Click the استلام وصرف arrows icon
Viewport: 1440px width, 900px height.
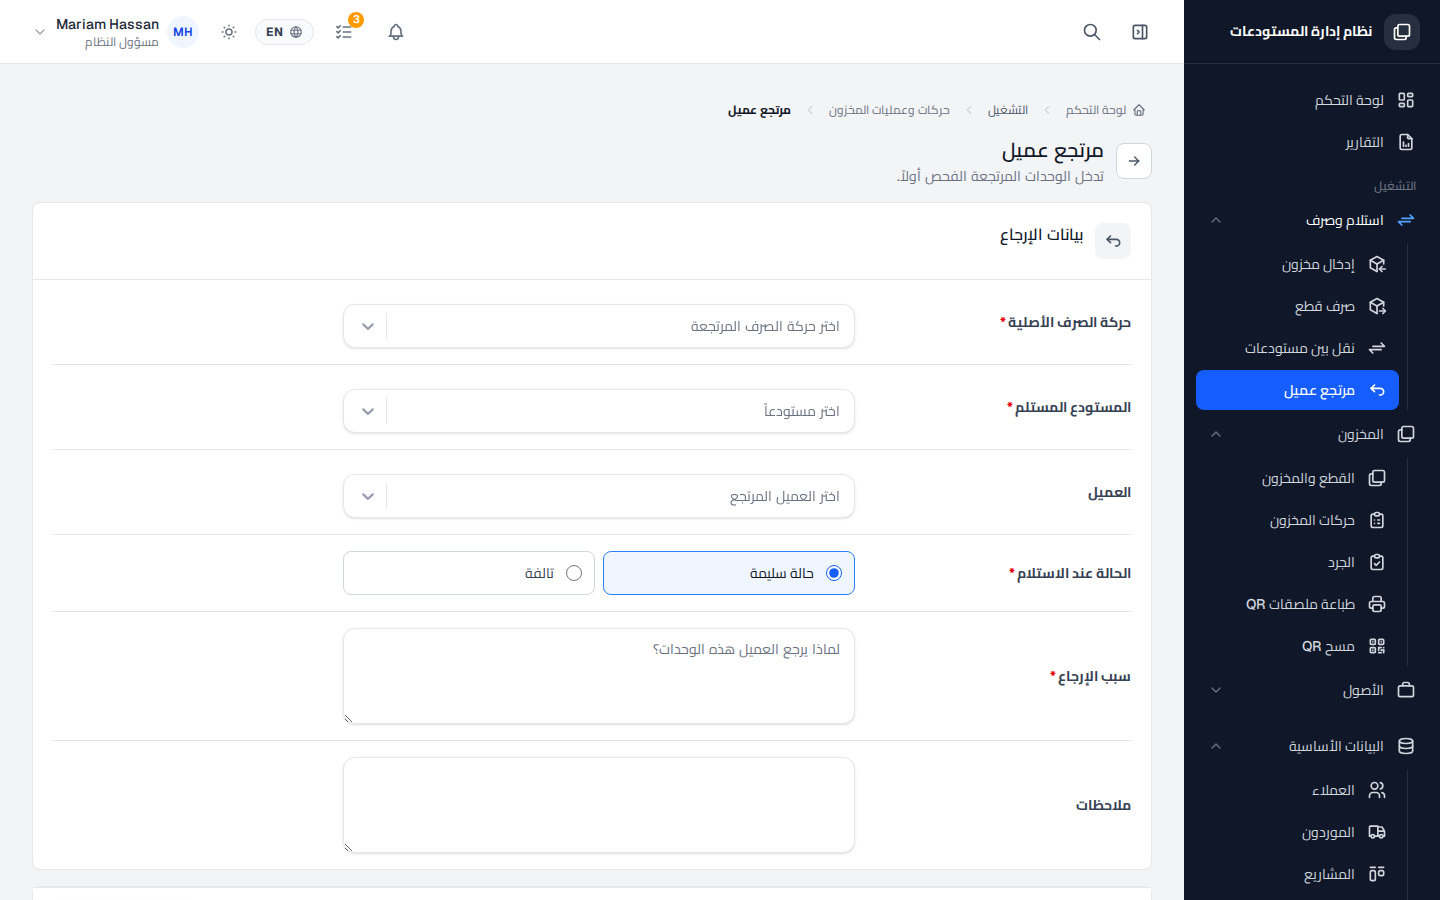pyautogui.click(x=1406, y=220)
